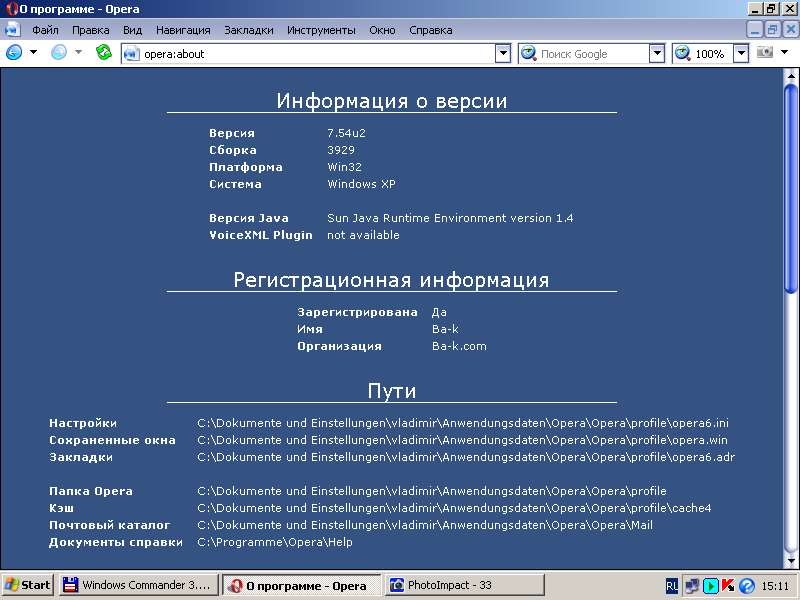Click the Ba-k.com organization value
Image resolution: width=800 pixels, height=600 pixels.
(x=459, y=346)
